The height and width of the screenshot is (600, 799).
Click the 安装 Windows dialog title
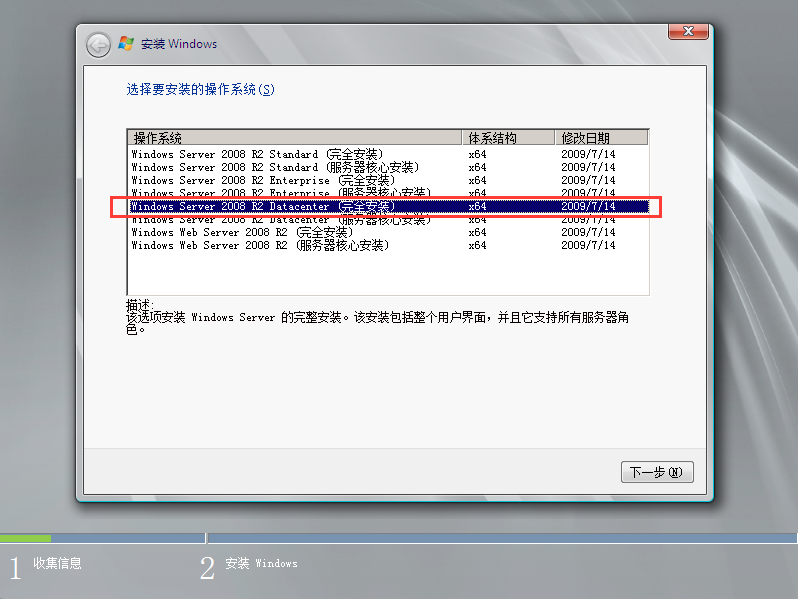179,44
